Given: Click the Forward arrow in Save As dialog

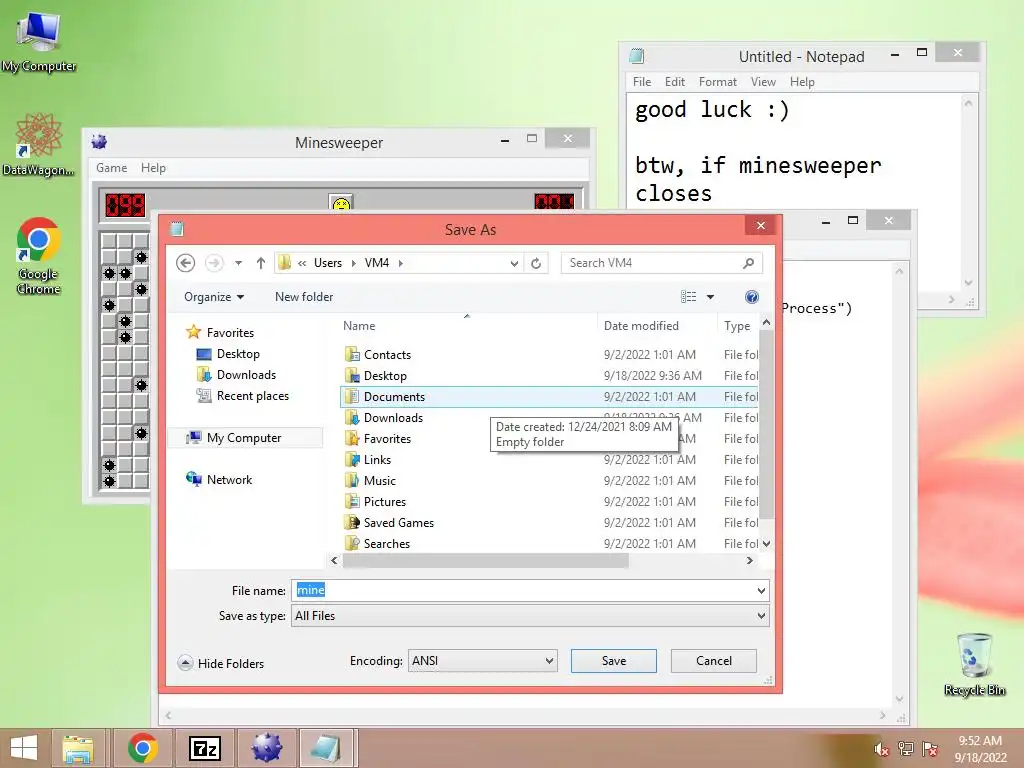Looking at the screenshot, I should [x=214, y=263].
